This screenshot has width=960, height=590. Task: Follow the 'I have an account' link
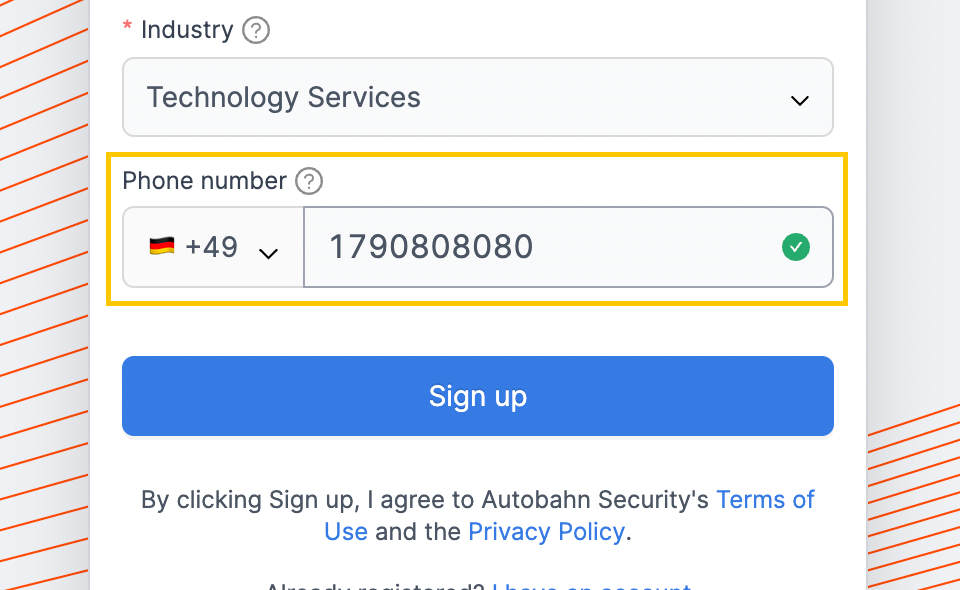click(x=592, y=586)
